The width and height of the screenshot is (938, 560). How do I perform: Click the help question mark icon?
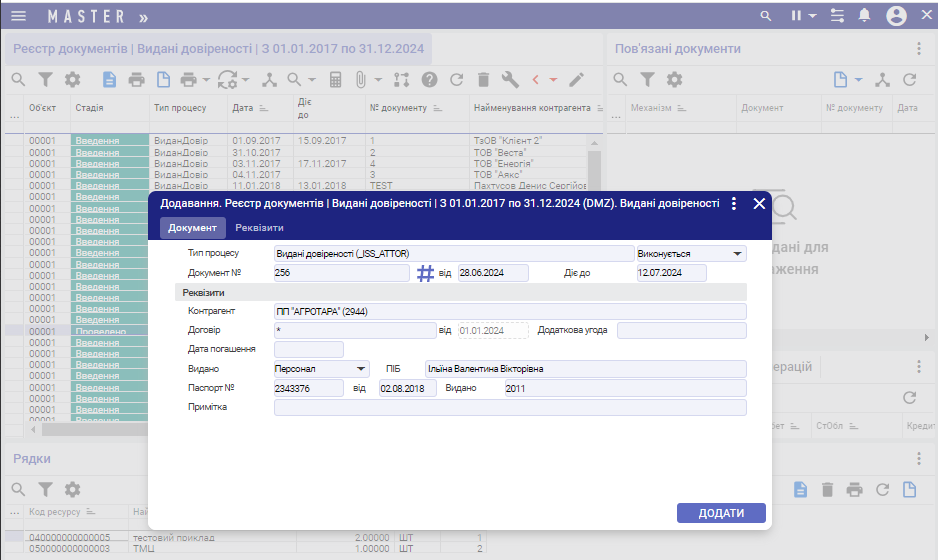point(430,80)
